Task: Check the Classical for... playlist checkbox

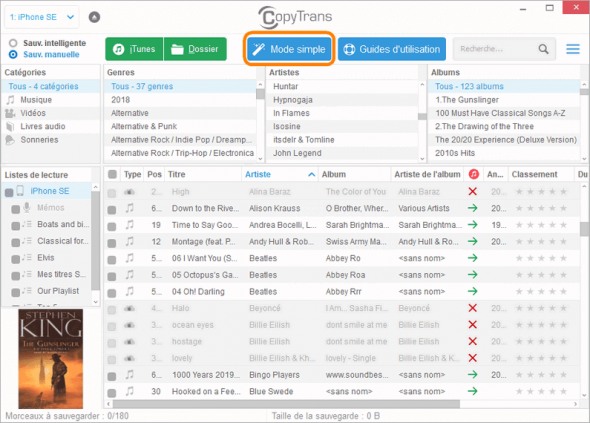Action: coord(15,242)
